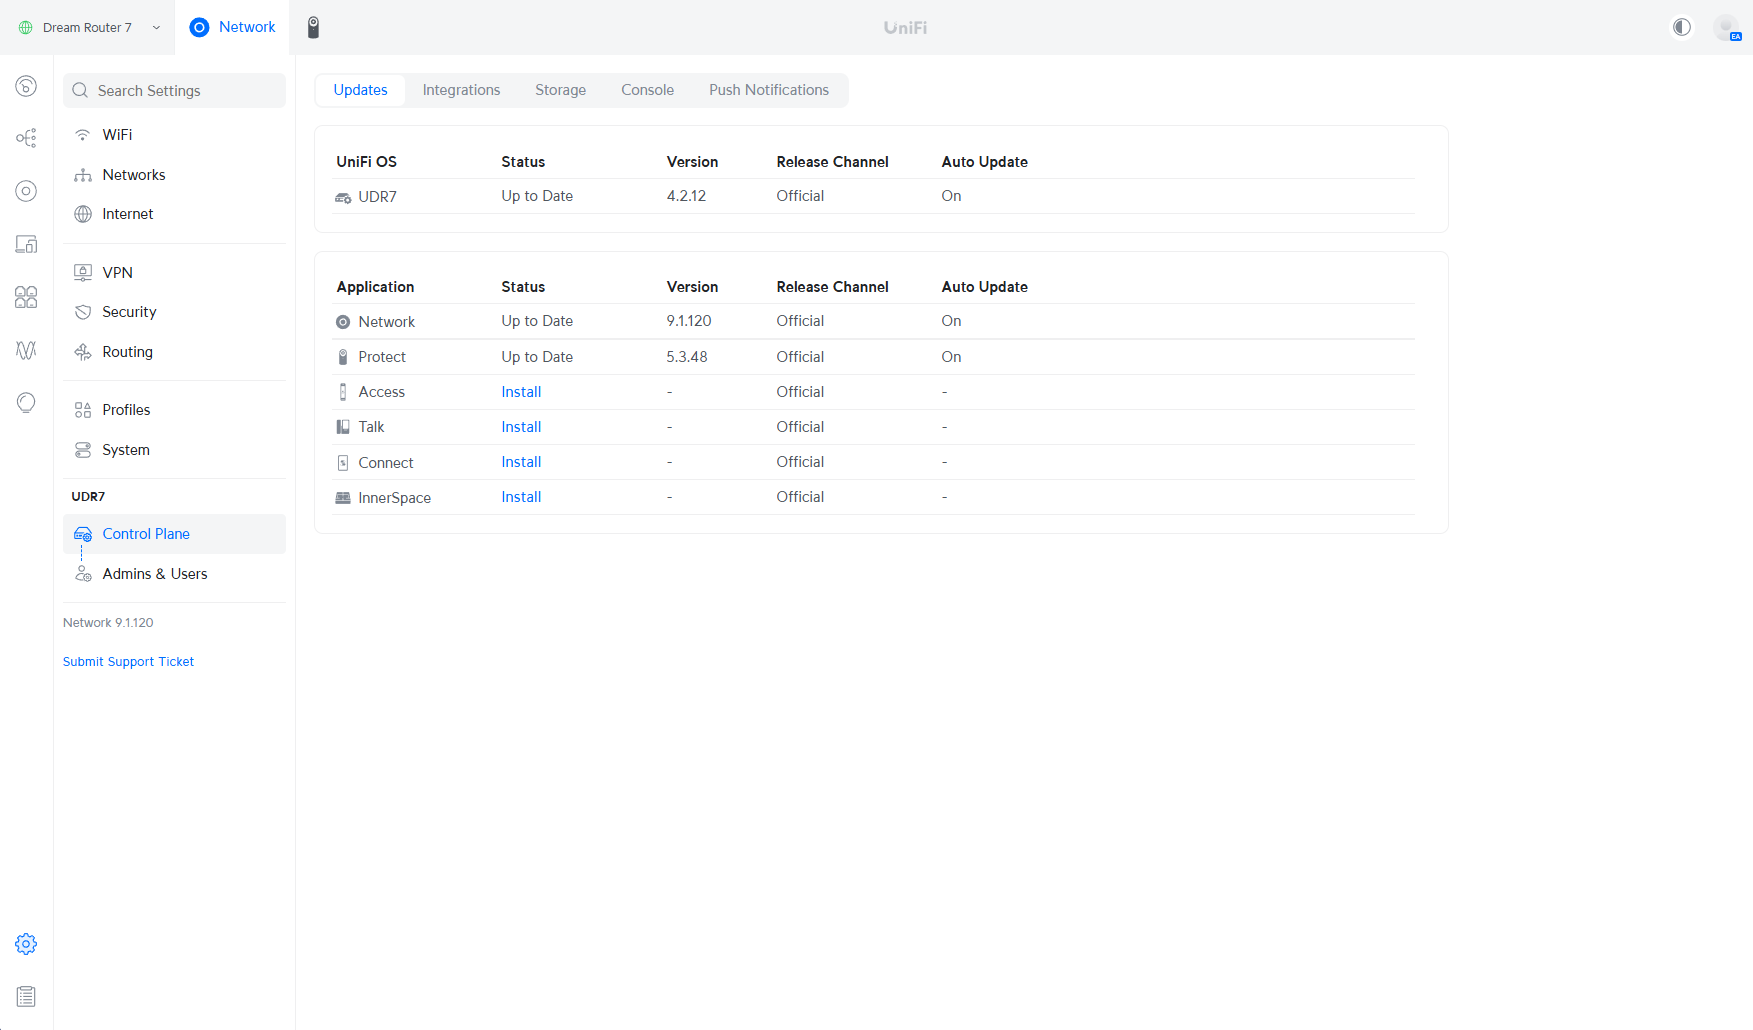Viewport: 1753px width, 1030px height.
Task: Click the Talk application row icon
Action: click(x=343, y=427)
